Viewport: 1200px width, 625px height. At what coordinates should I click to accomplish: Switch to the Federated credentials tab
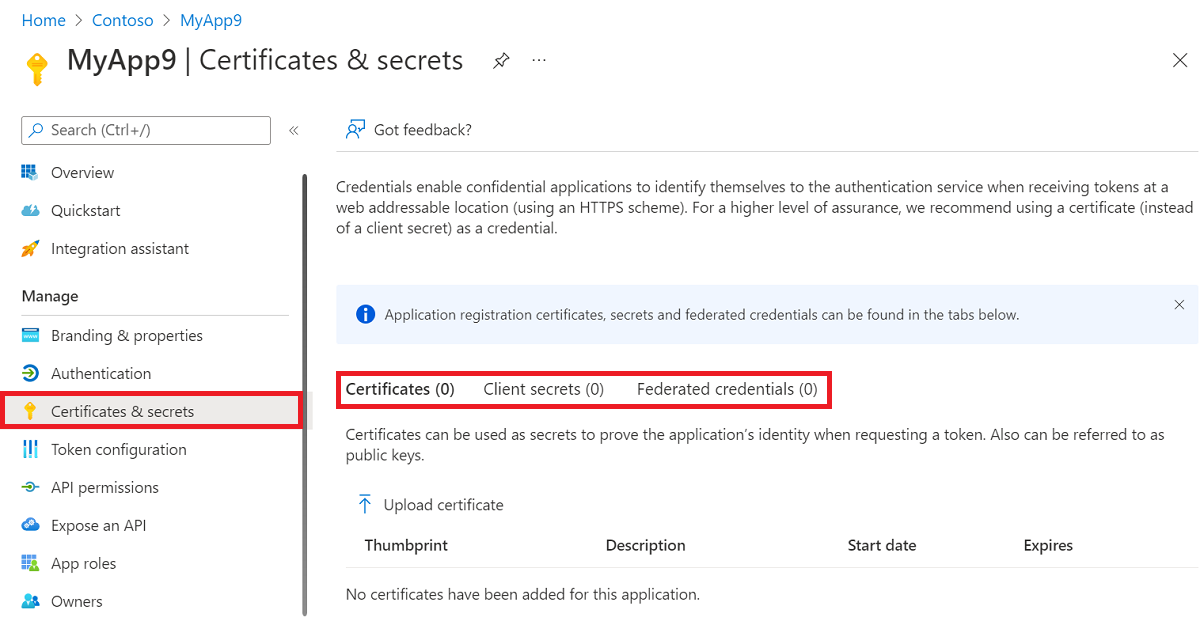(x=727, y=389)
